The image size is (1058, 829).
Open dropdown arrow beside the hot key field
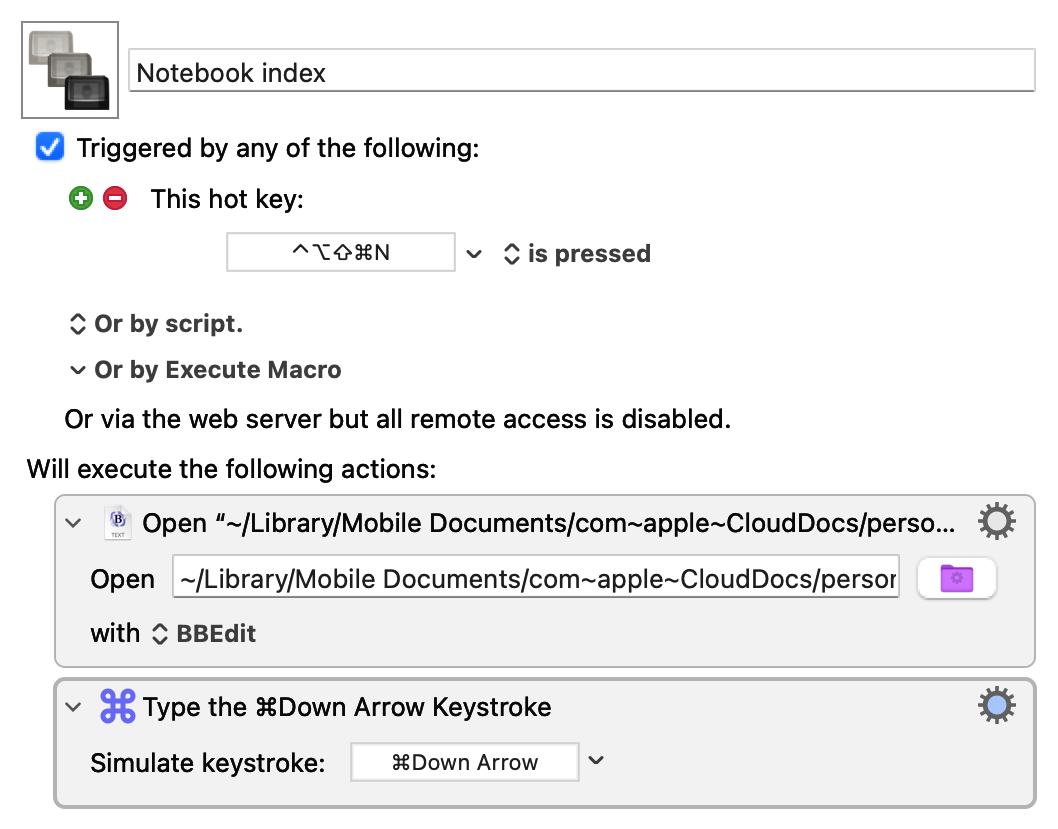coord(475,254)
